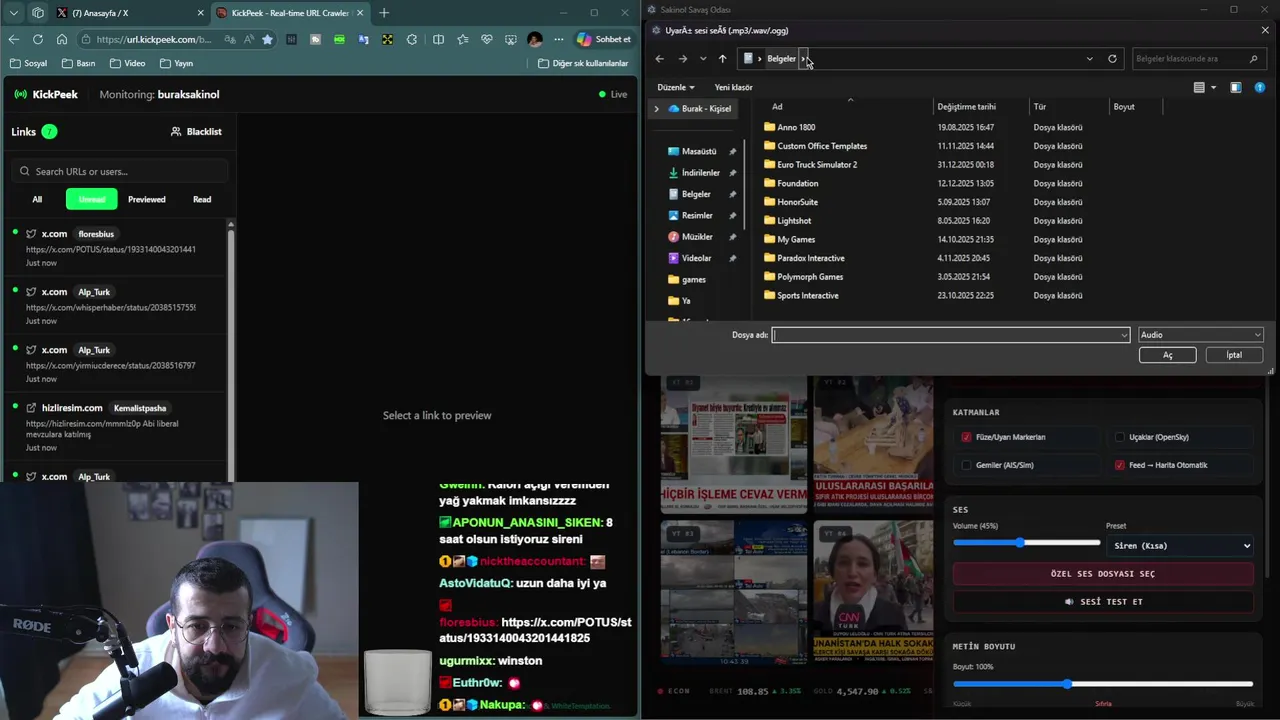Click the Search URLs or users field
This screenshot has height=720, width=1280.
click(x=120, y=171)
